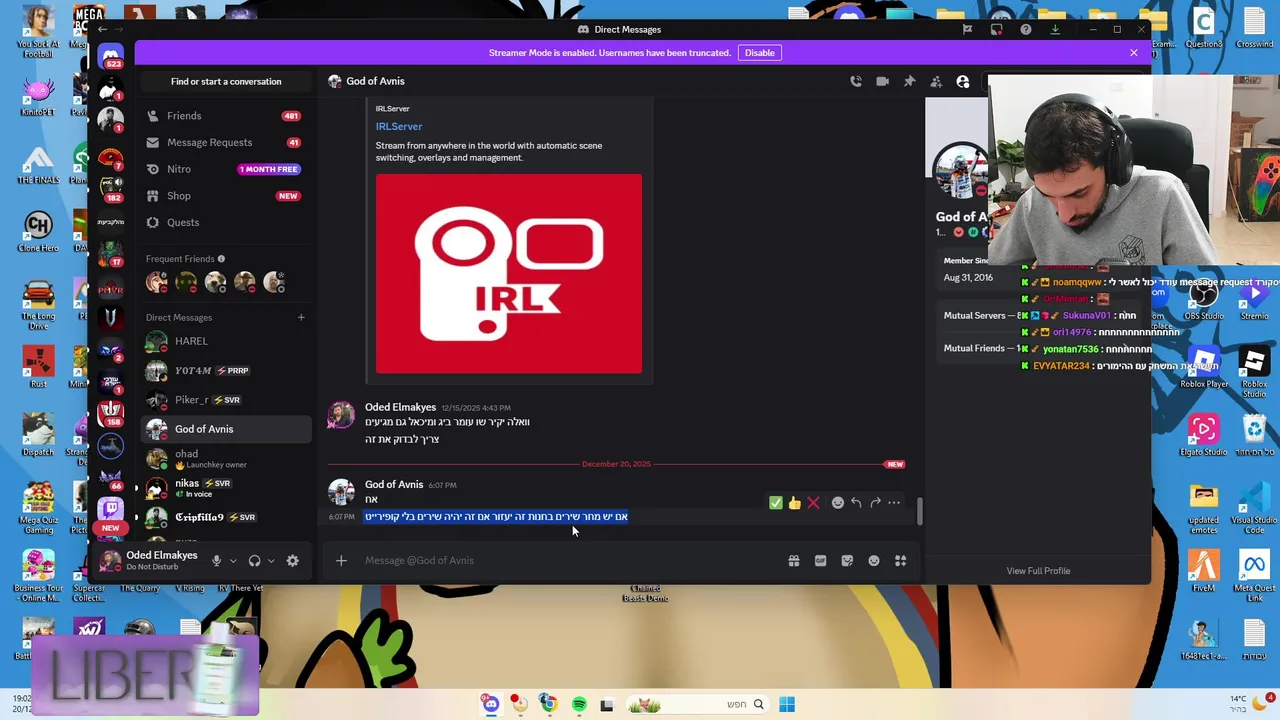The height and width of the screenshot is (720, 1280).
Task: Open add reaction emoji picker on message
Action: (x=838, y=503)
